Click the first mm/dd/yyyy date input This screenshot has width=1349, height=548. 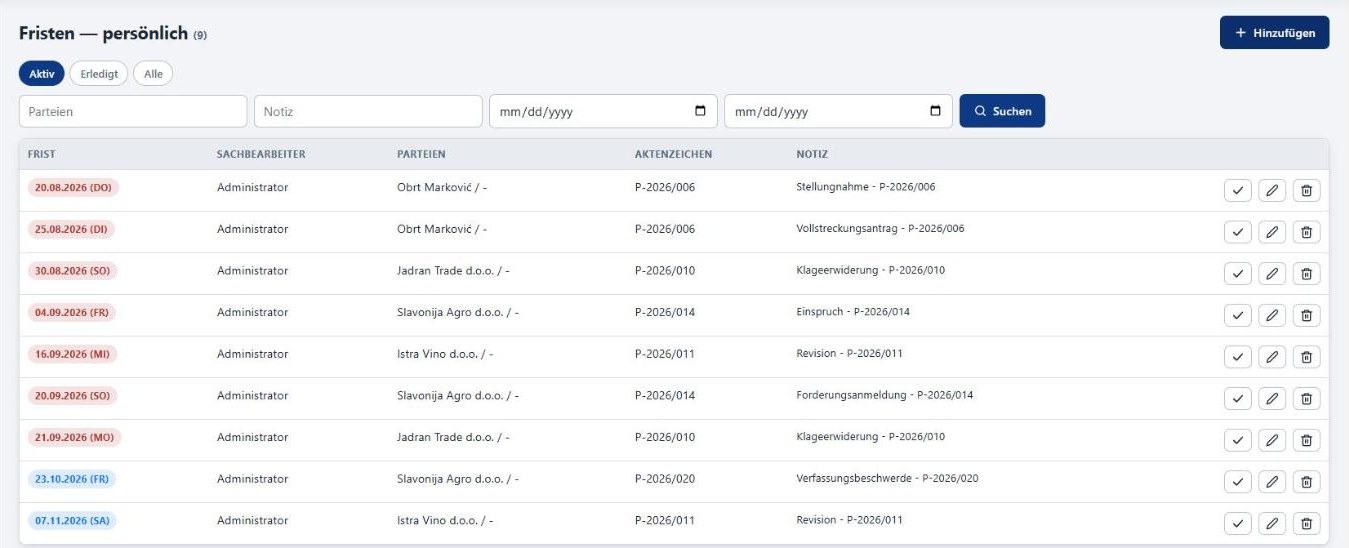pos(603,111)
